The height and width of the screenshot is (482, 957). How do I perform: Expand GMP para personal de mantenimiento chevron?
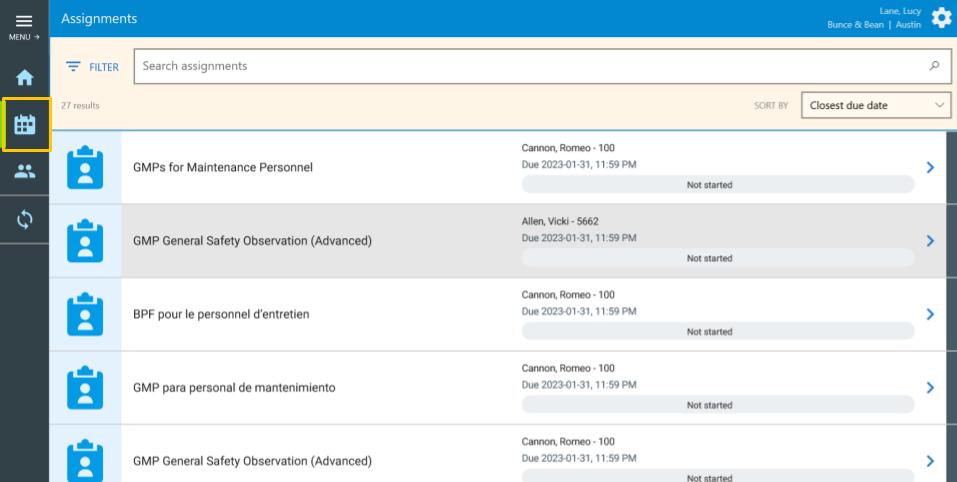click(931, 387)
